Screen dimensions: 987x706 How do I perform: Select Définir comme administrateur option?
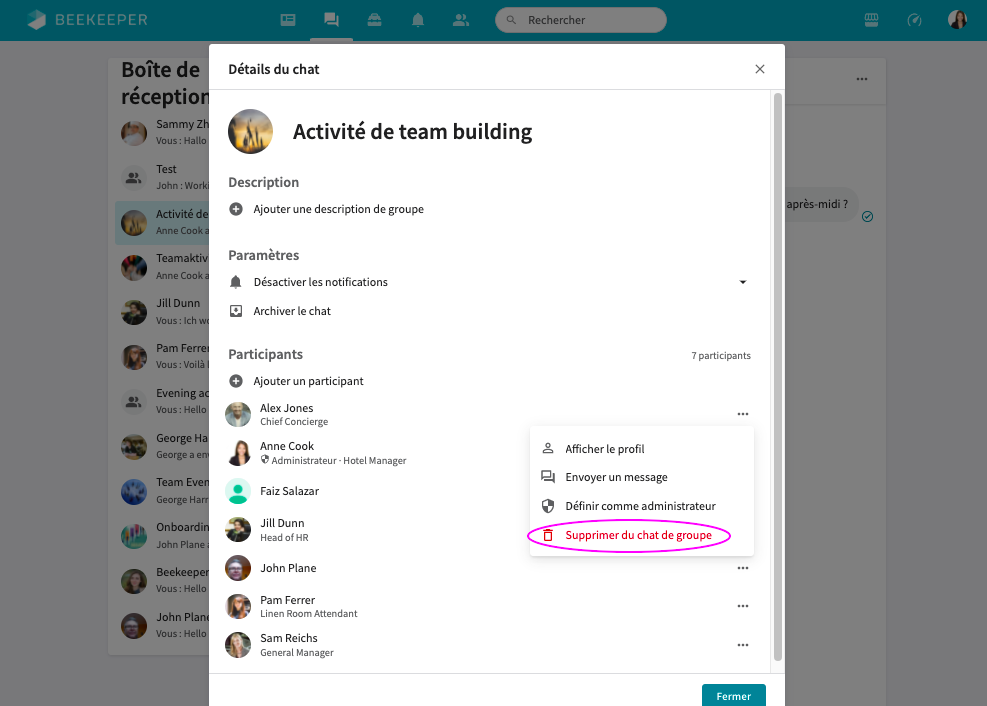point(640,506)
